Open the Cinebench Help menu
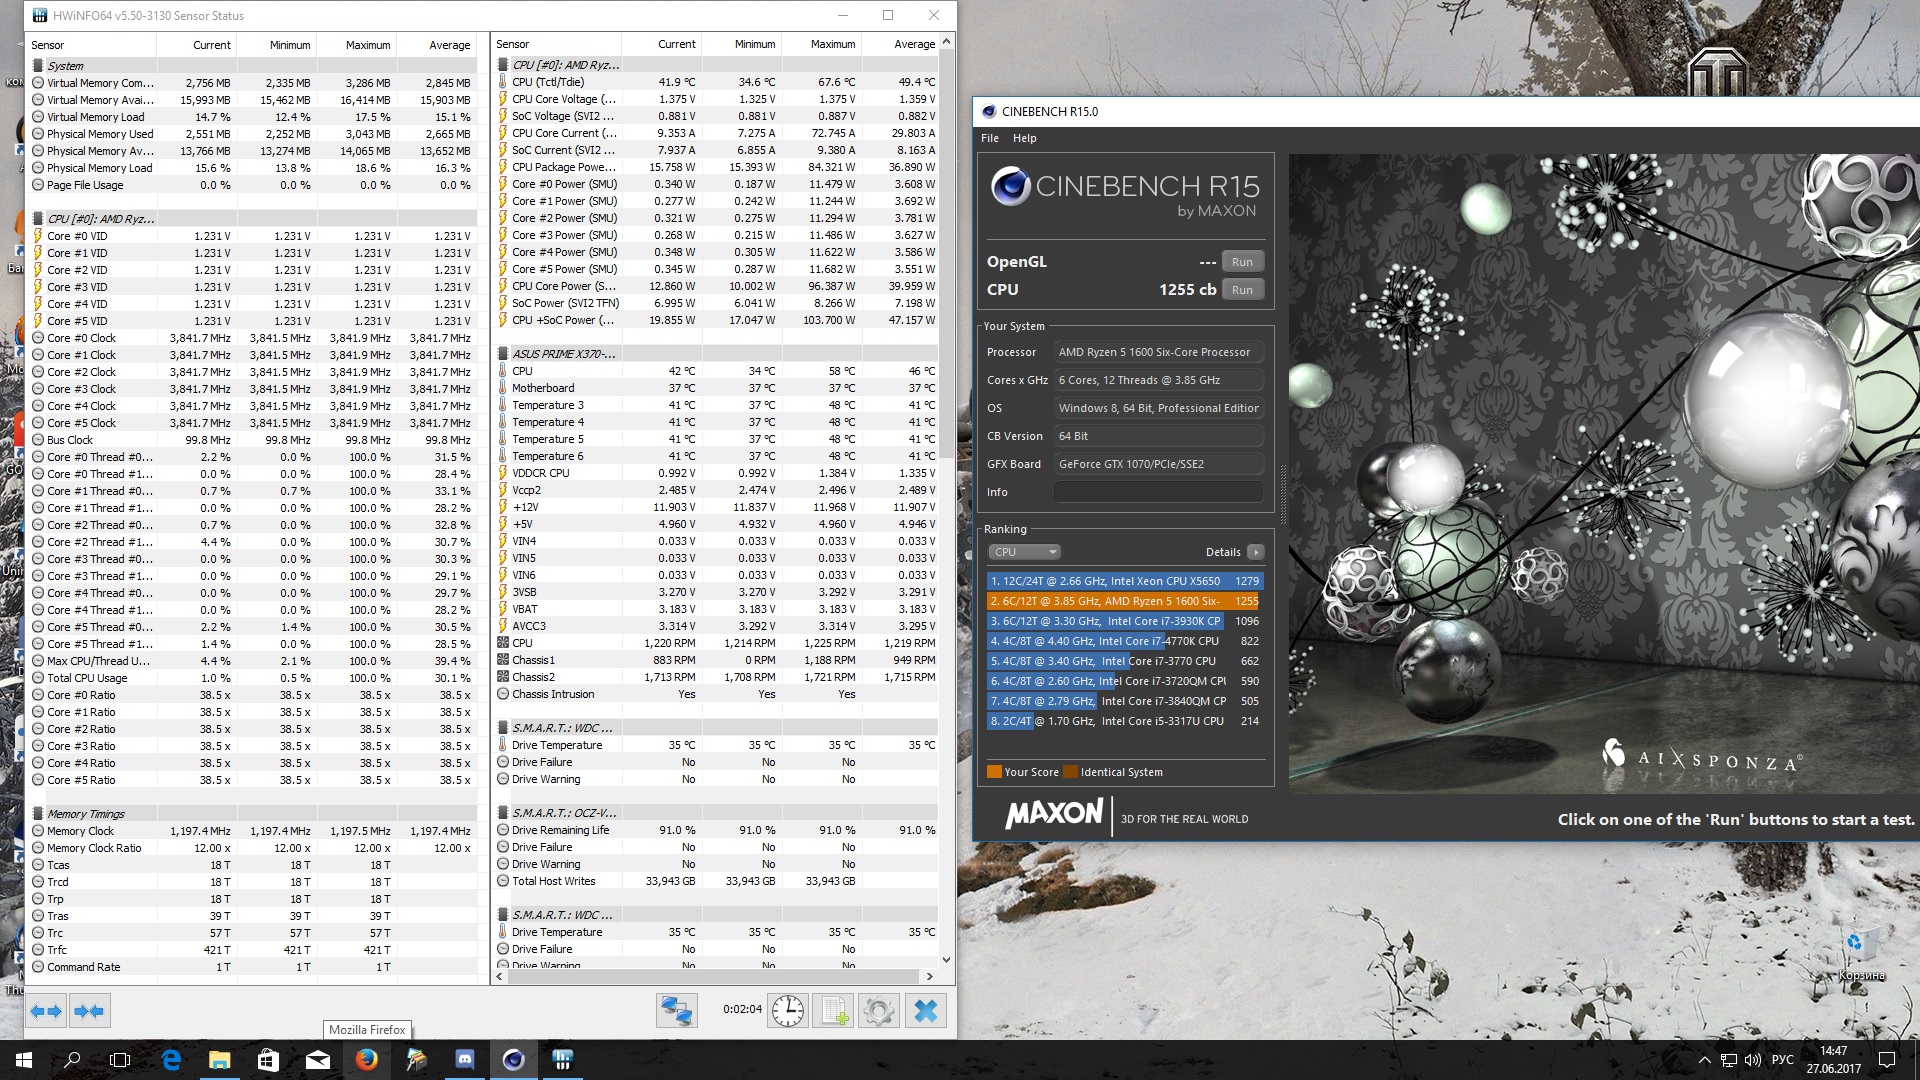The width and height of the screenshot is (1920, 1080). click(x=1024, y=138)
